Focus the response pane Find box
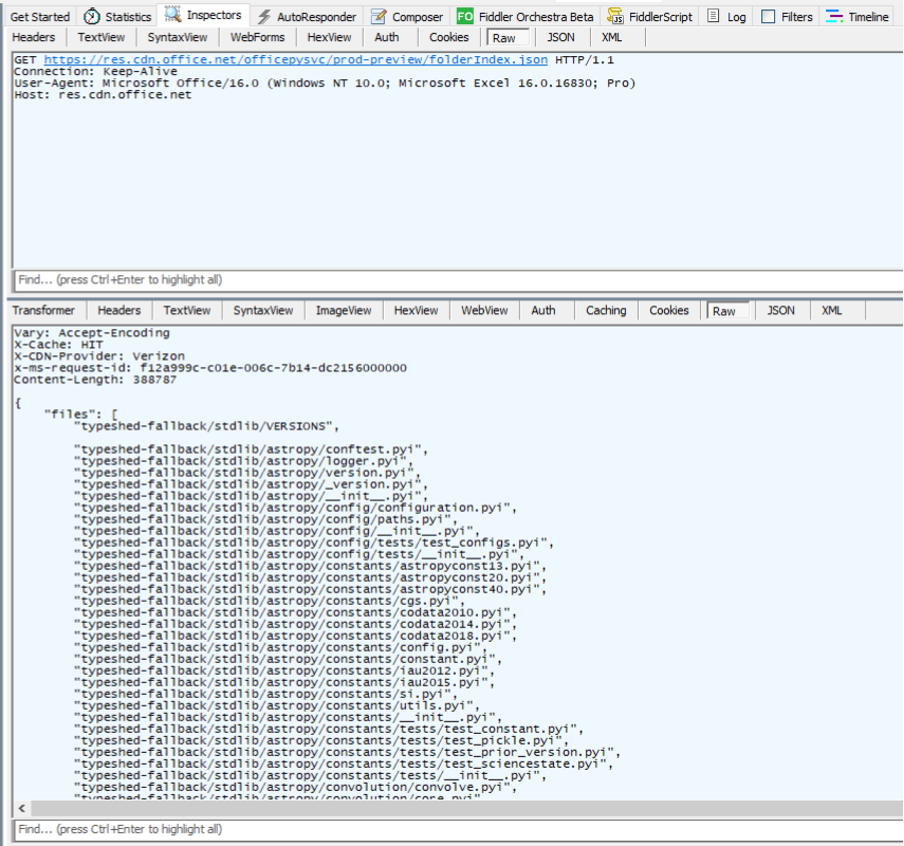The image size is (904, 846). pyautogui.click(x=458, y=829)
